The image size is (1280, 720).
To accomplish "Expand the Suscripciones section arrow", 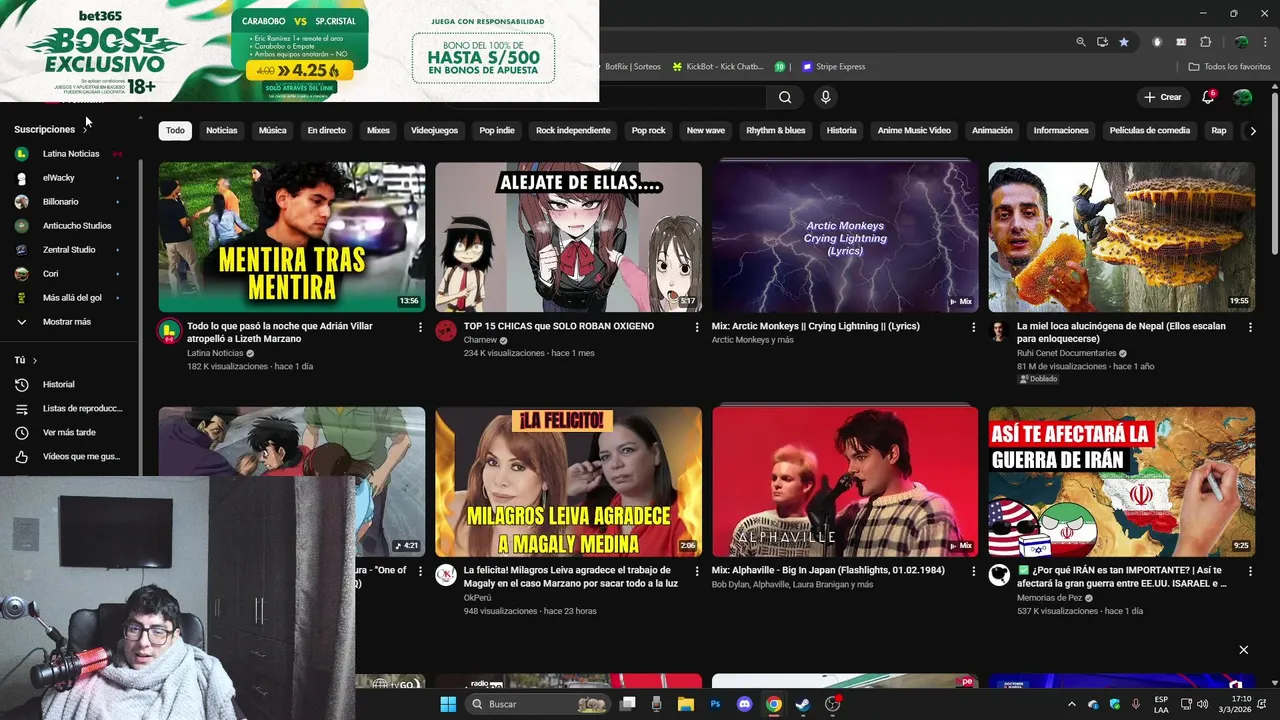I will [85, 130].
